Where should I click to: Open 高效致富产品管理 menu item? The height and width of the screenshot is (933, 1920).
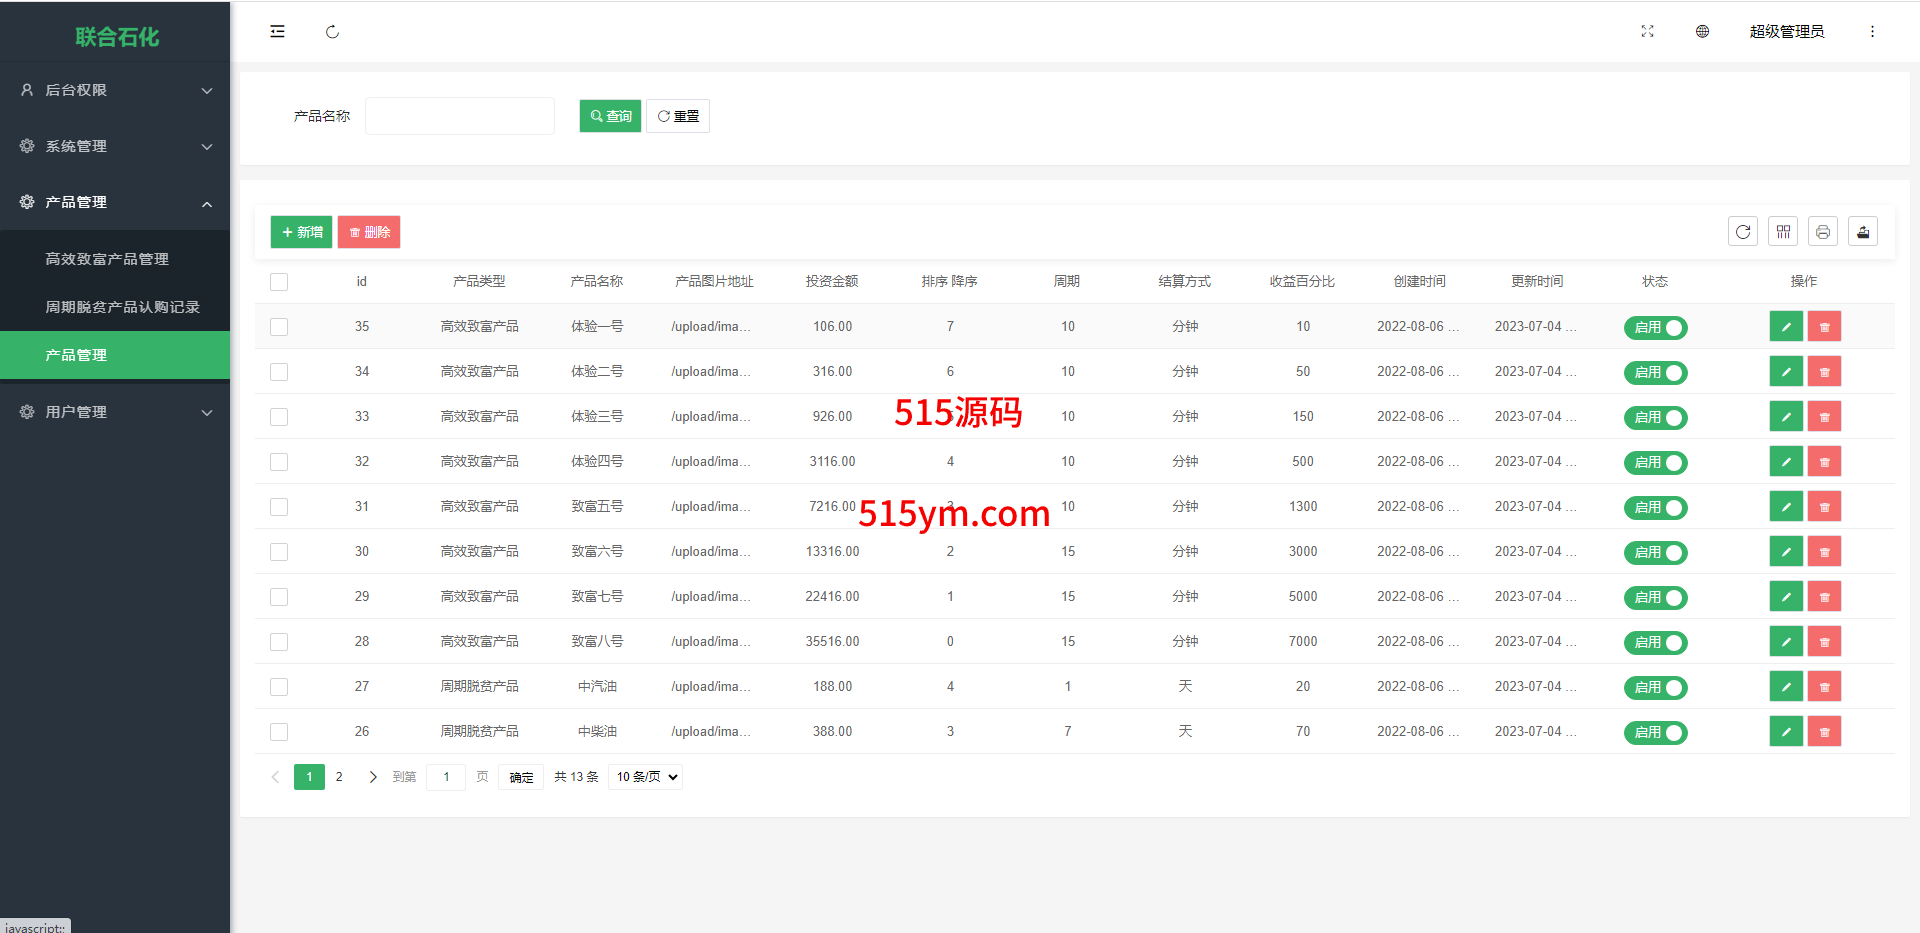click(x=107, y=259)
